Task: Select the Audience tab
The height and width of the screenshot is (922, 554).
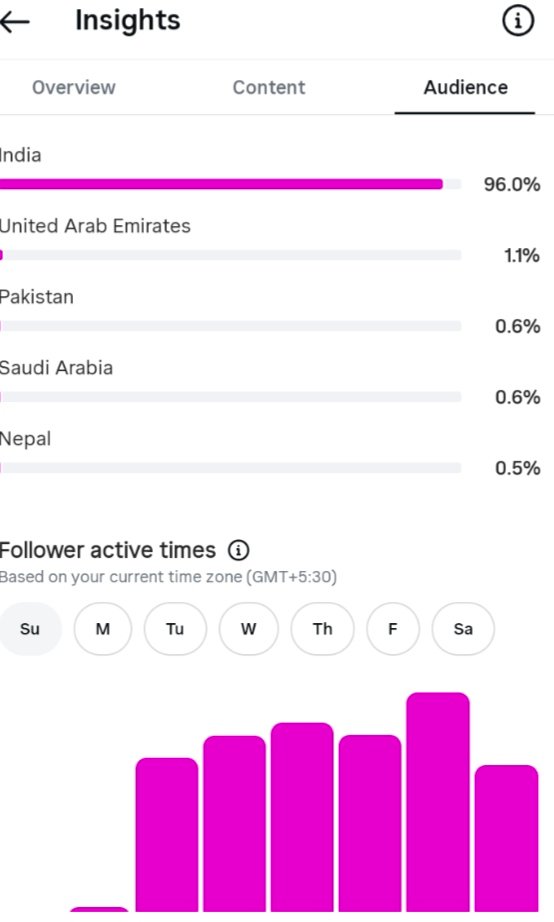Action: point(465,87)
